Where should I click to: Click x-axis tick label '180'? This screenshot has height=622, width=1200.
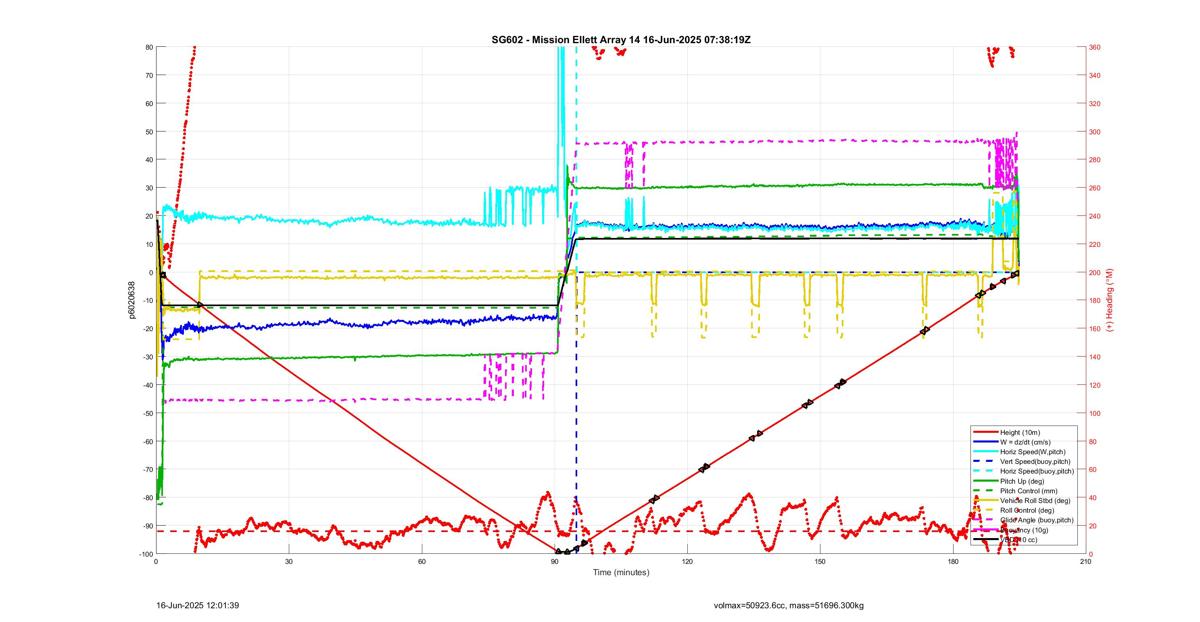953,562
